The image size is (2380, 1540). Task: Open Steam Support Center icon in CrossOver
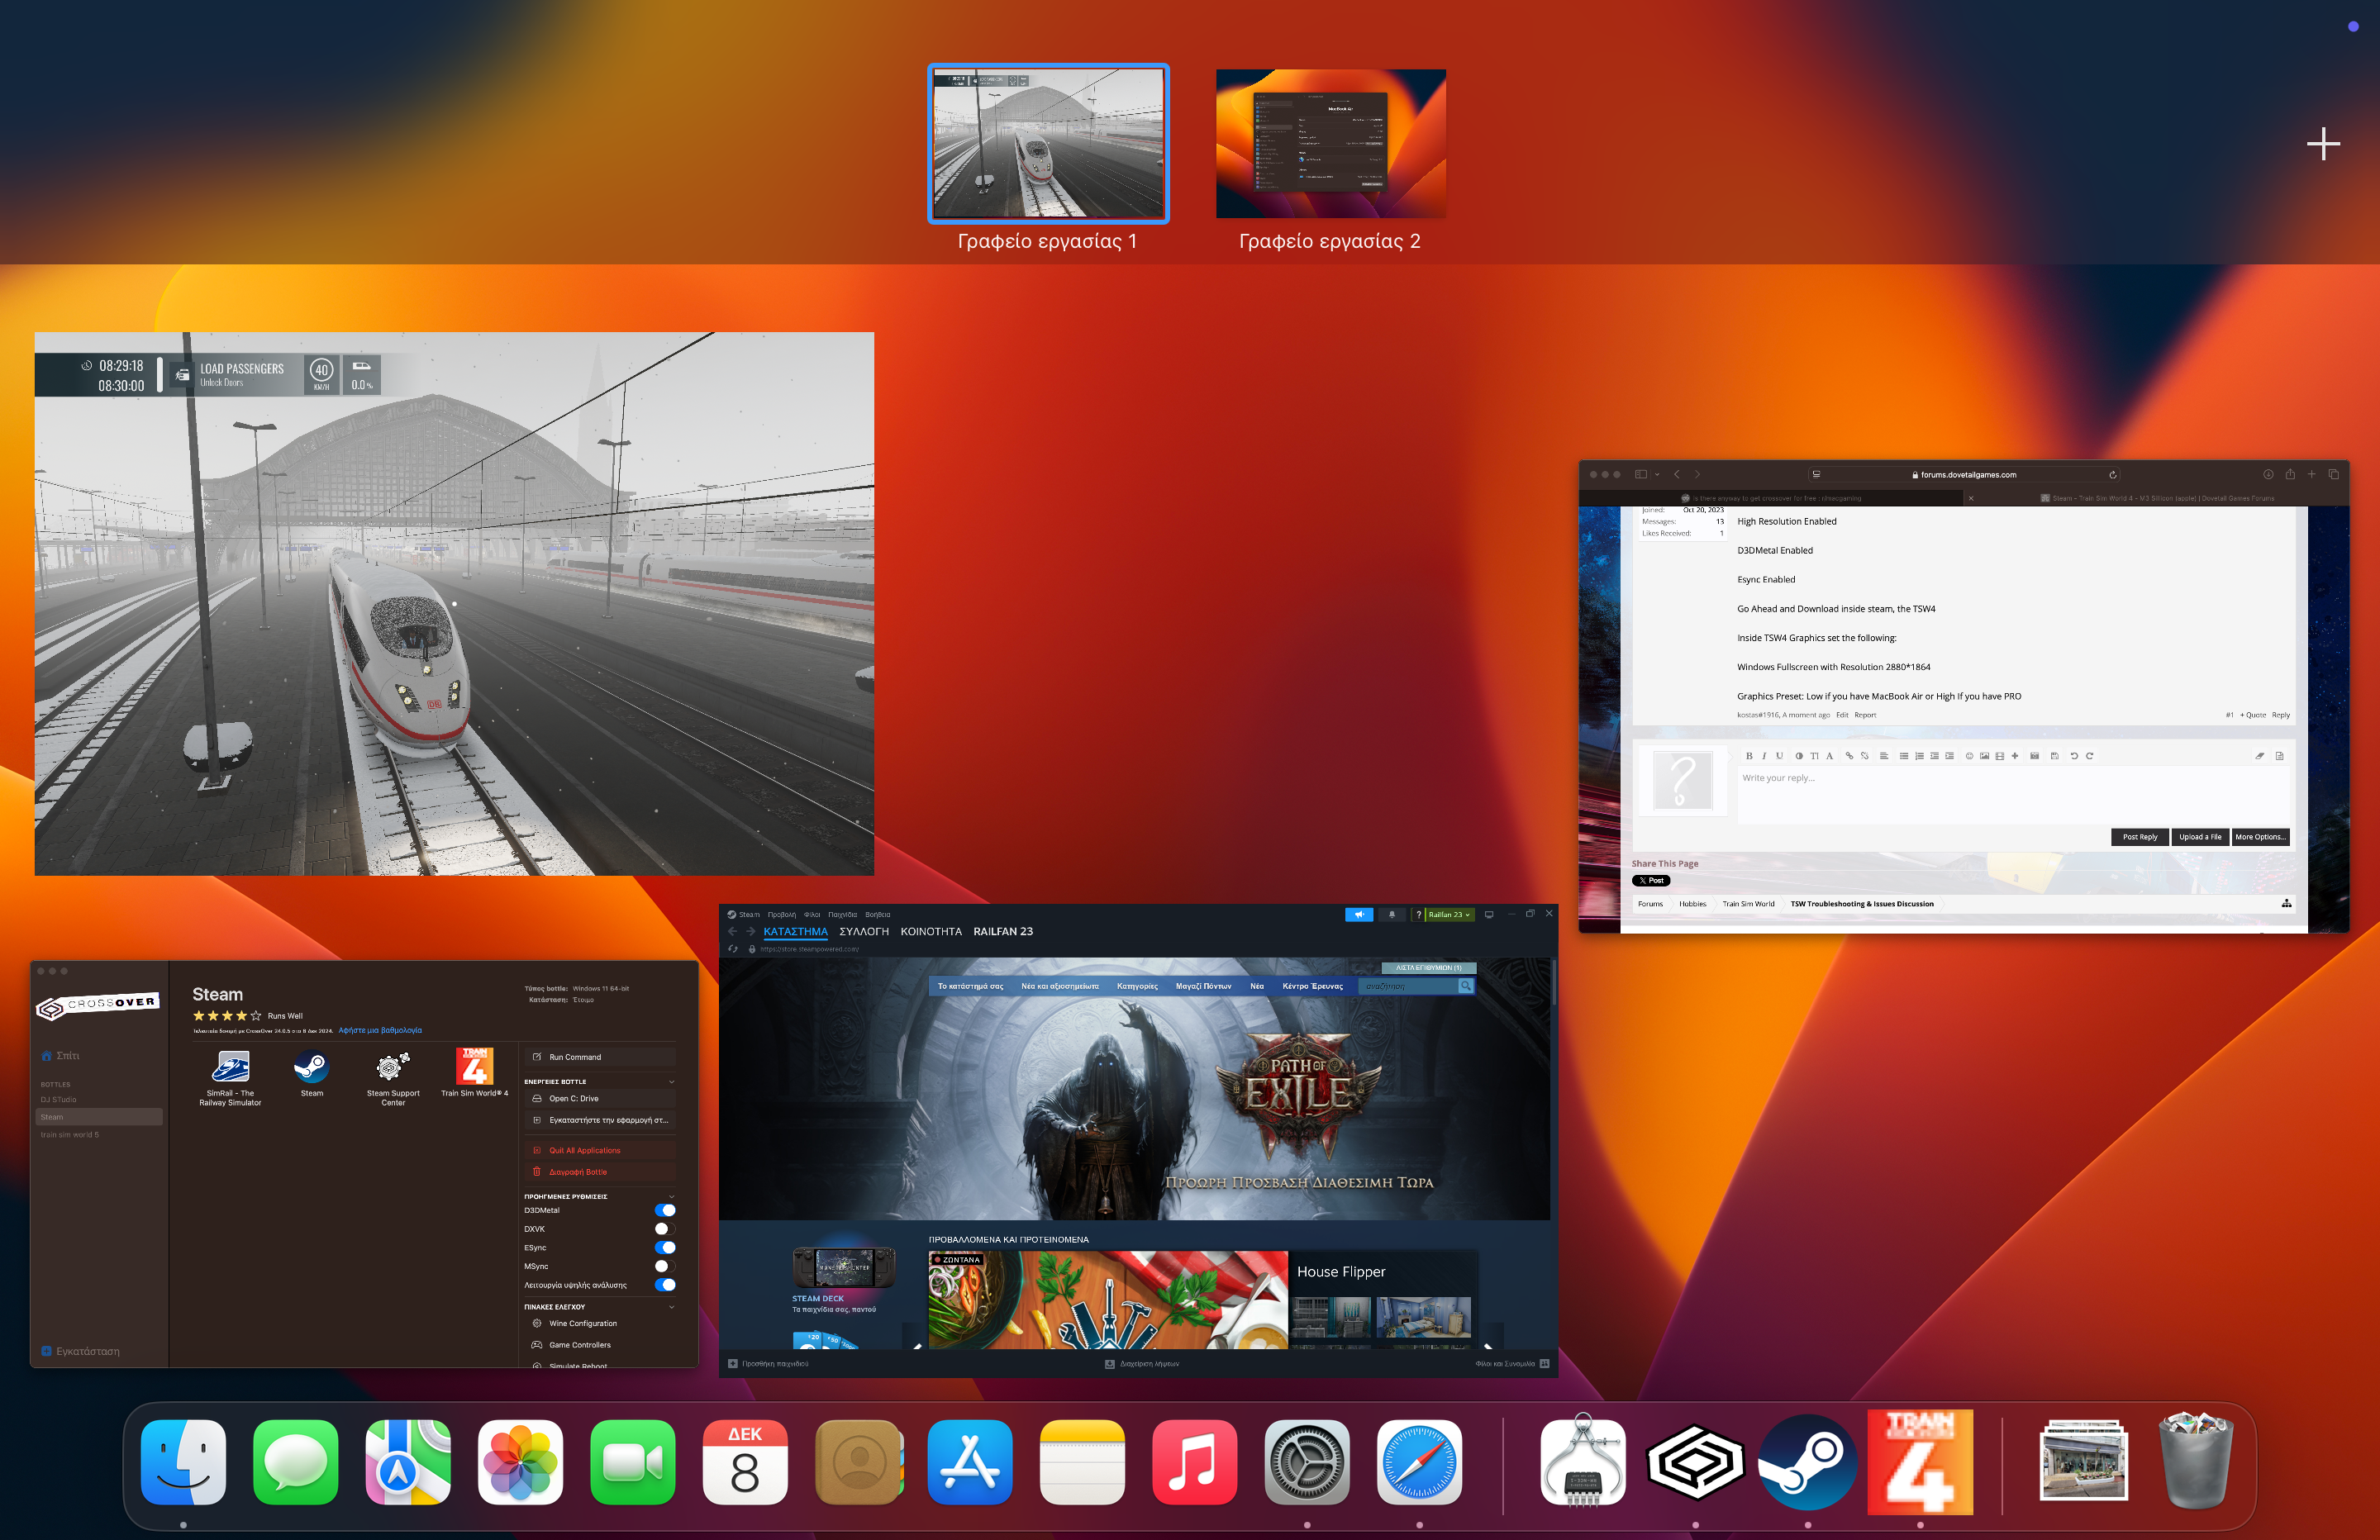click(392, 1067)
